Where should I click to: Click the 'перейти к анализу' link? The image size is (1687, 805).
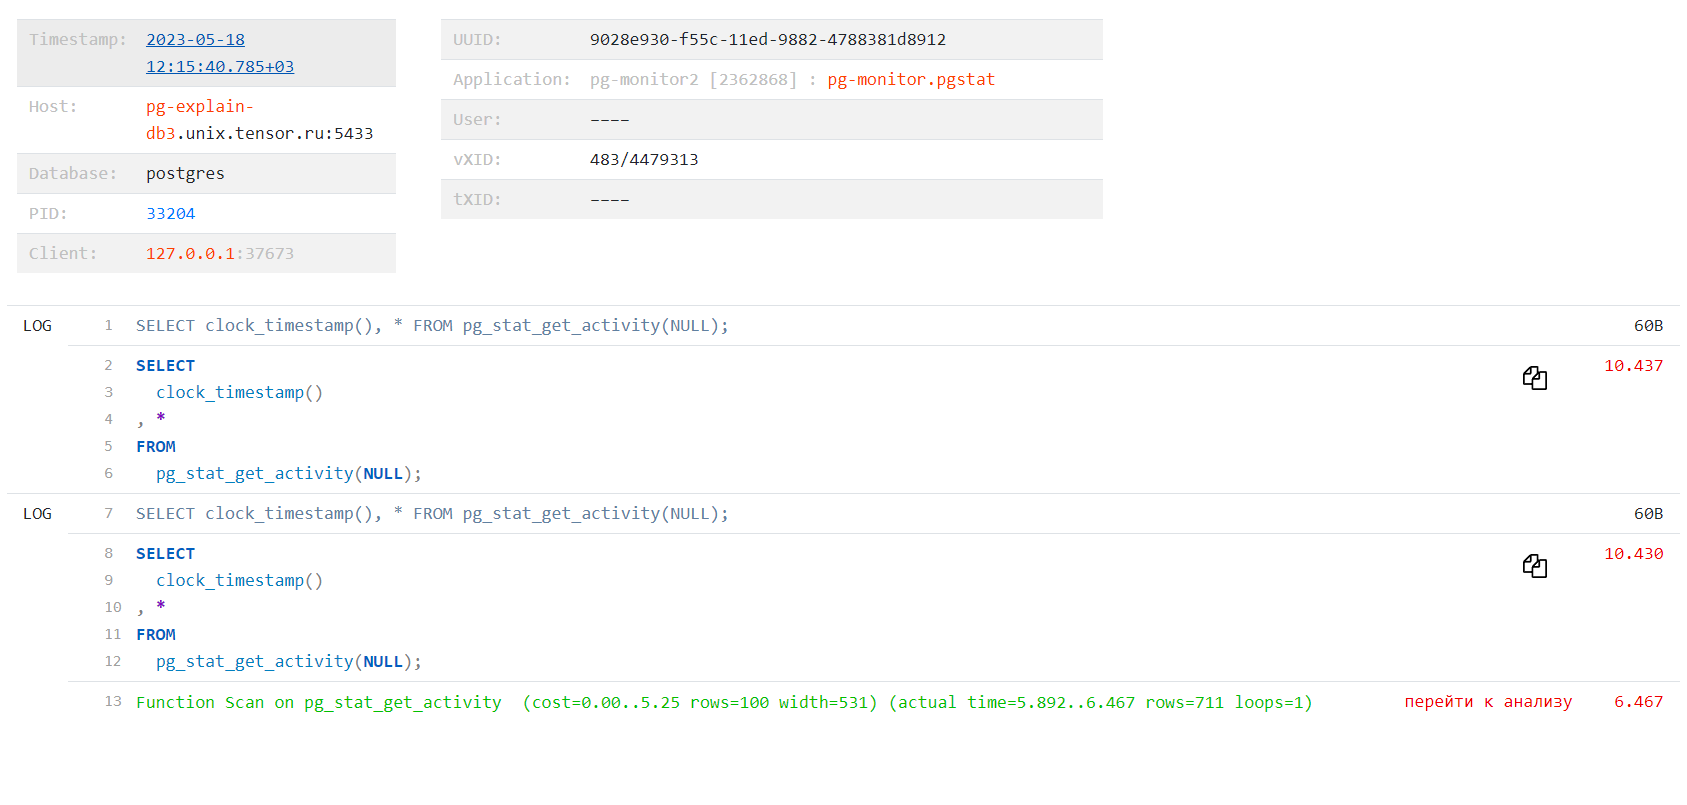1487,702
